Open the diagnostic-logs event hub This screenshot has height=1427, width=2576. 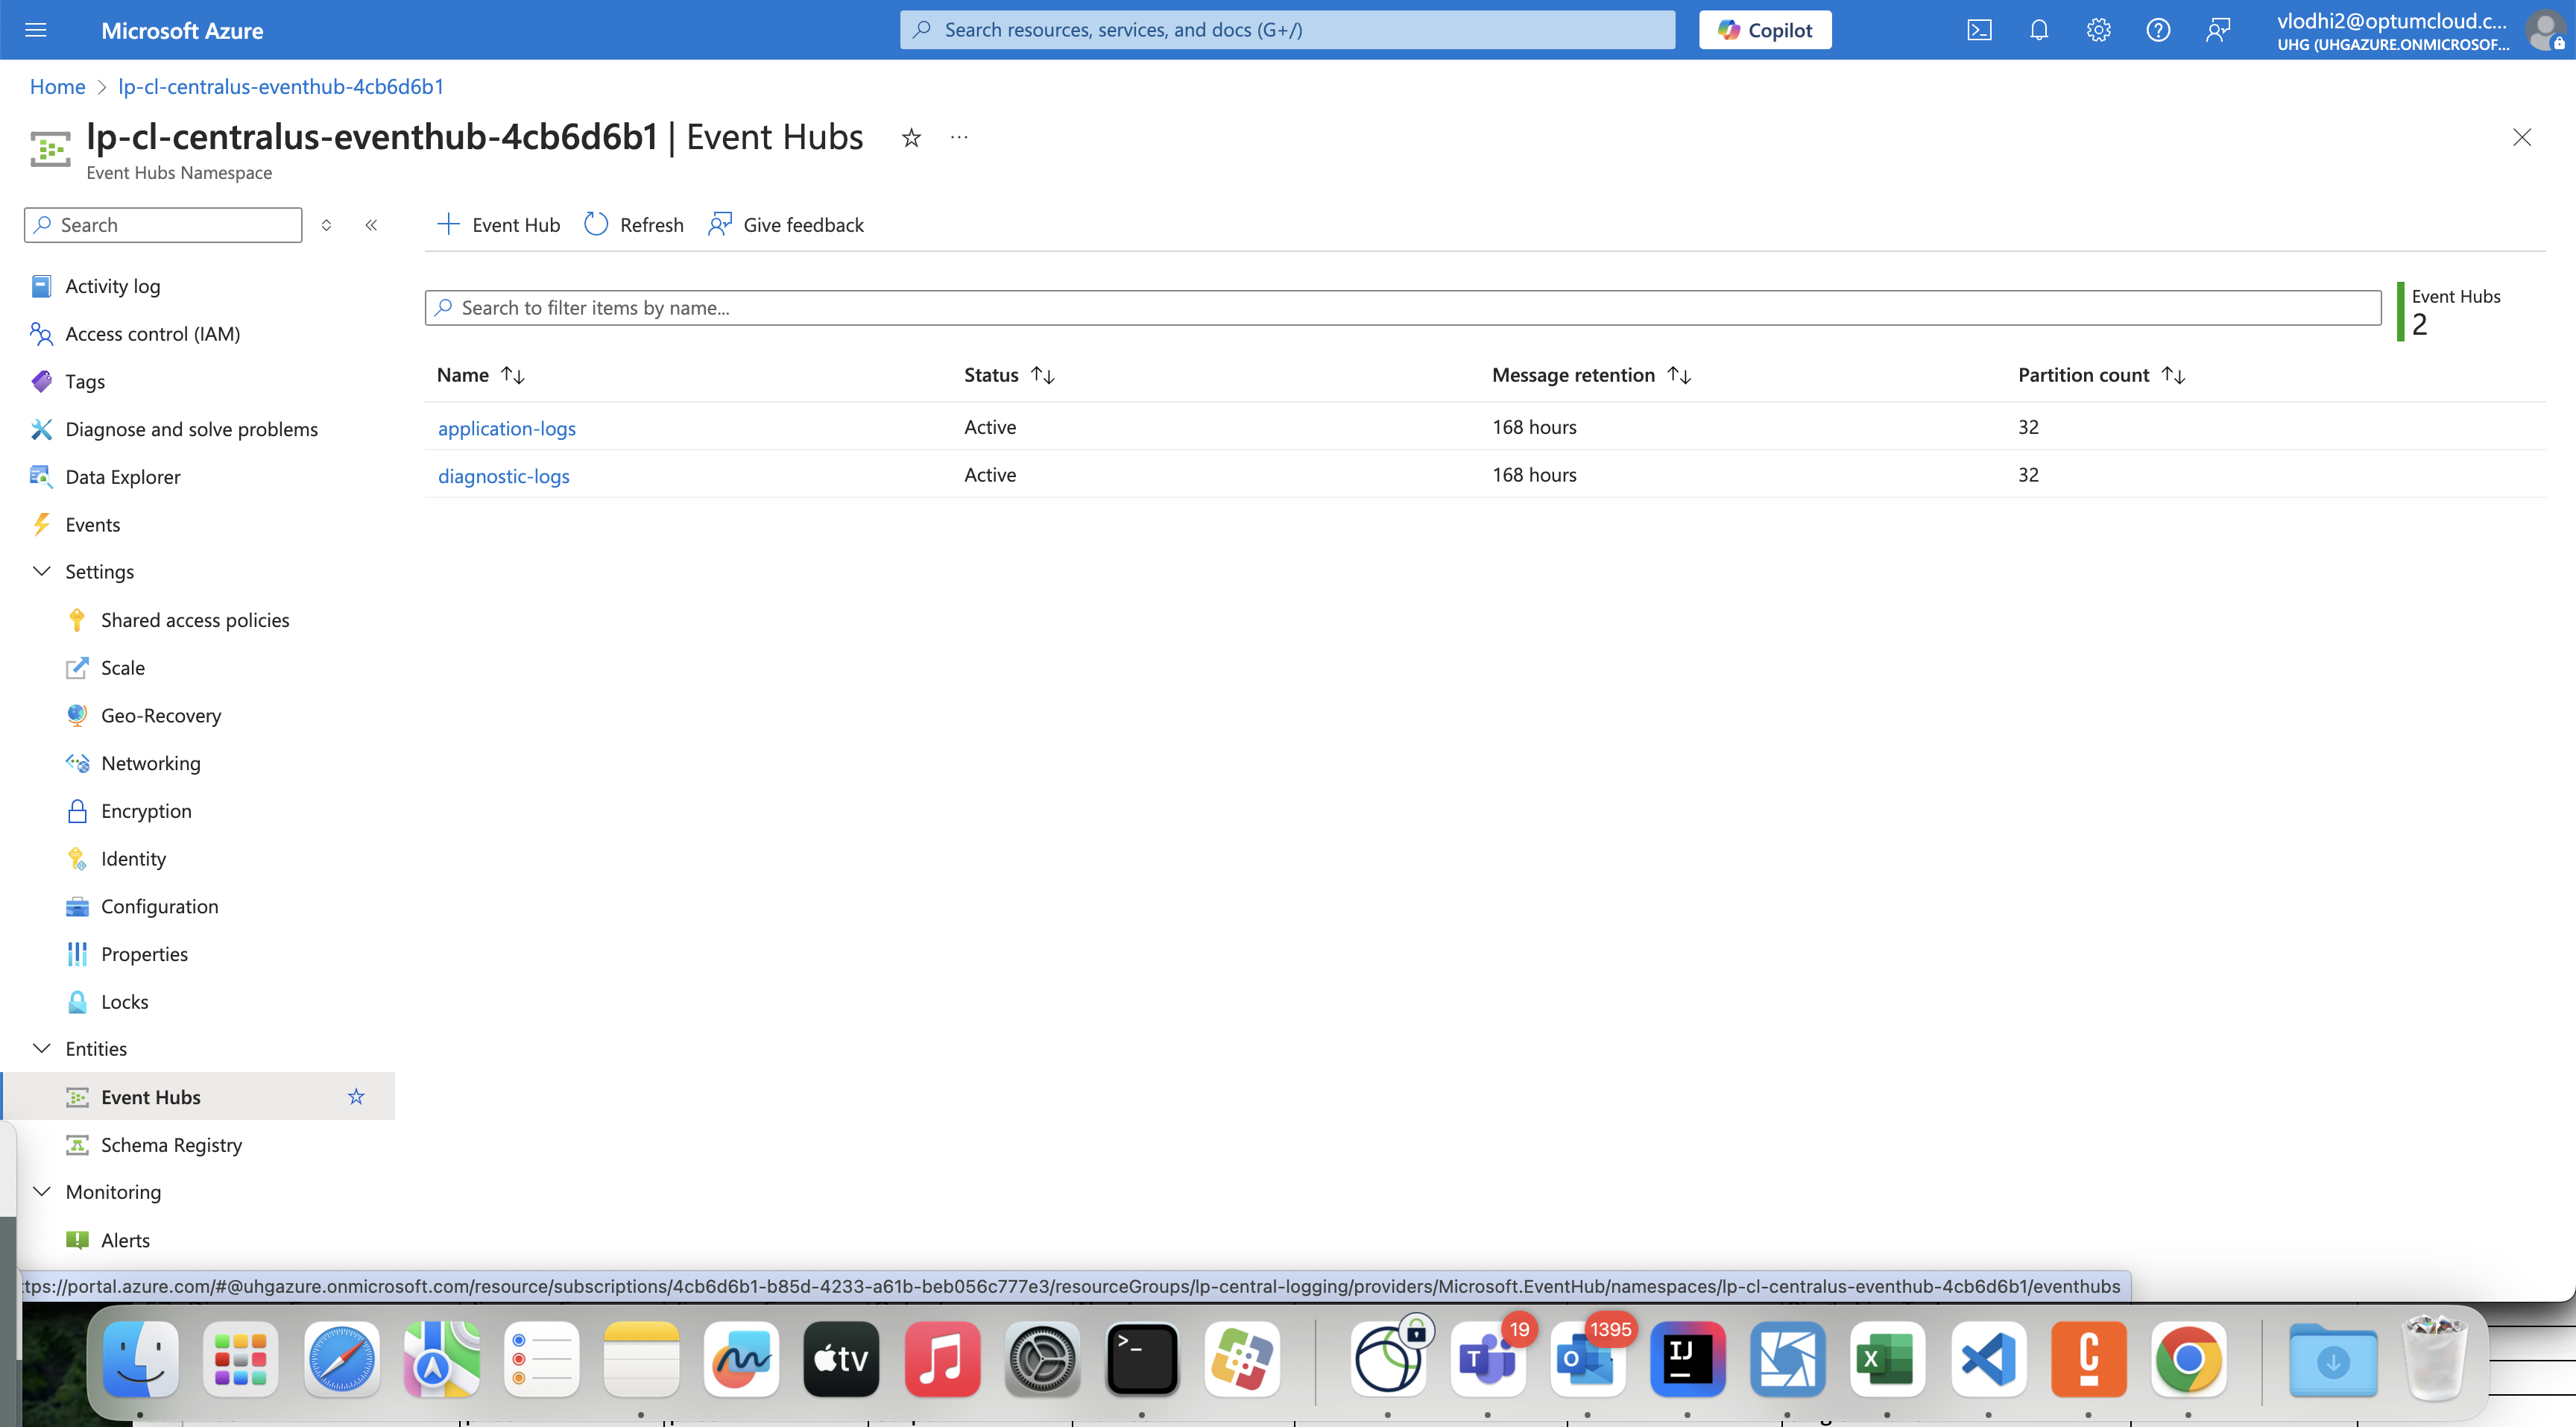(504, 476)
